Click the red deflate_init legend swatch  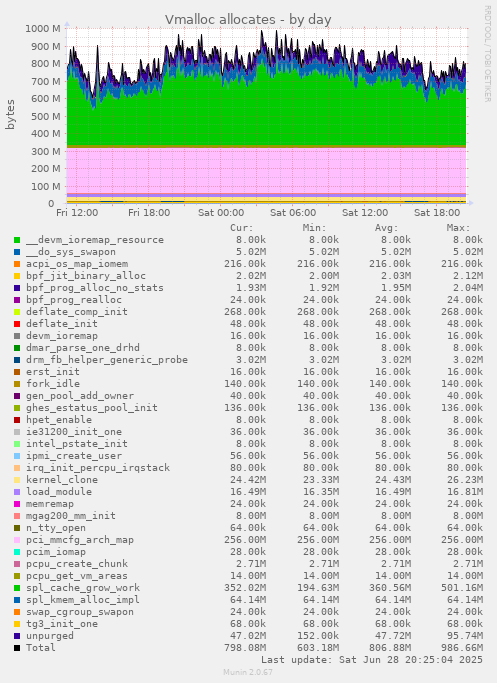(17, 324)
